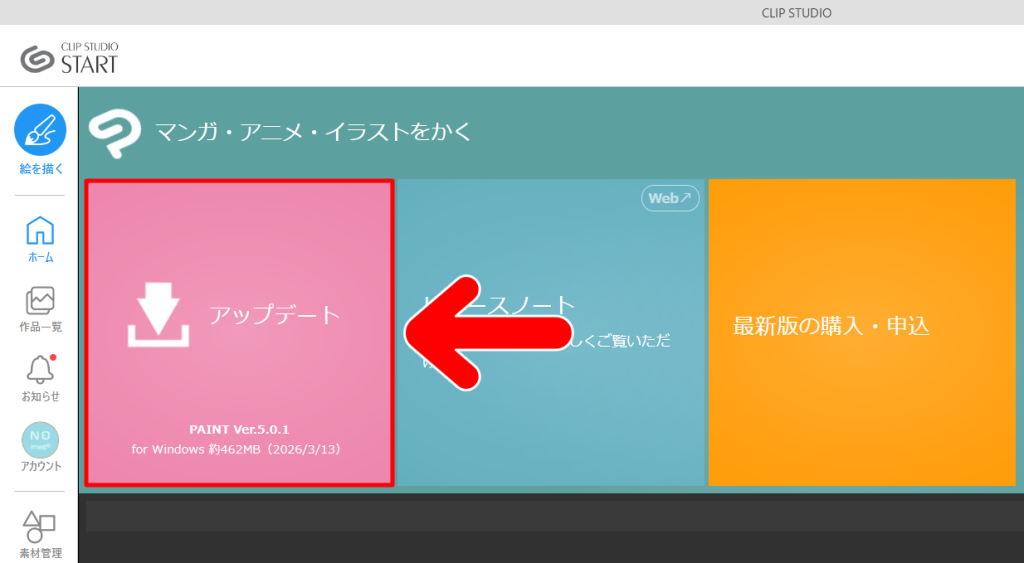This screenshot has width=1024, height=563.
Task: Click the download arrow icon on update tile
Action: click(158, 314)
